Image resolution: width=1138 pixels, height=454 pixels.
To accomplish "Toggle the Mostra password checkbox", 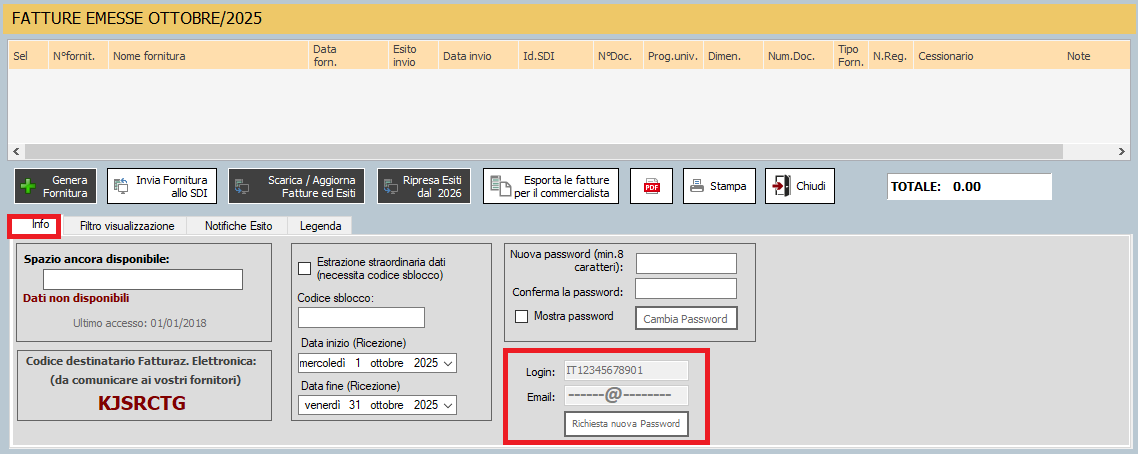I will tap(521, 317).
